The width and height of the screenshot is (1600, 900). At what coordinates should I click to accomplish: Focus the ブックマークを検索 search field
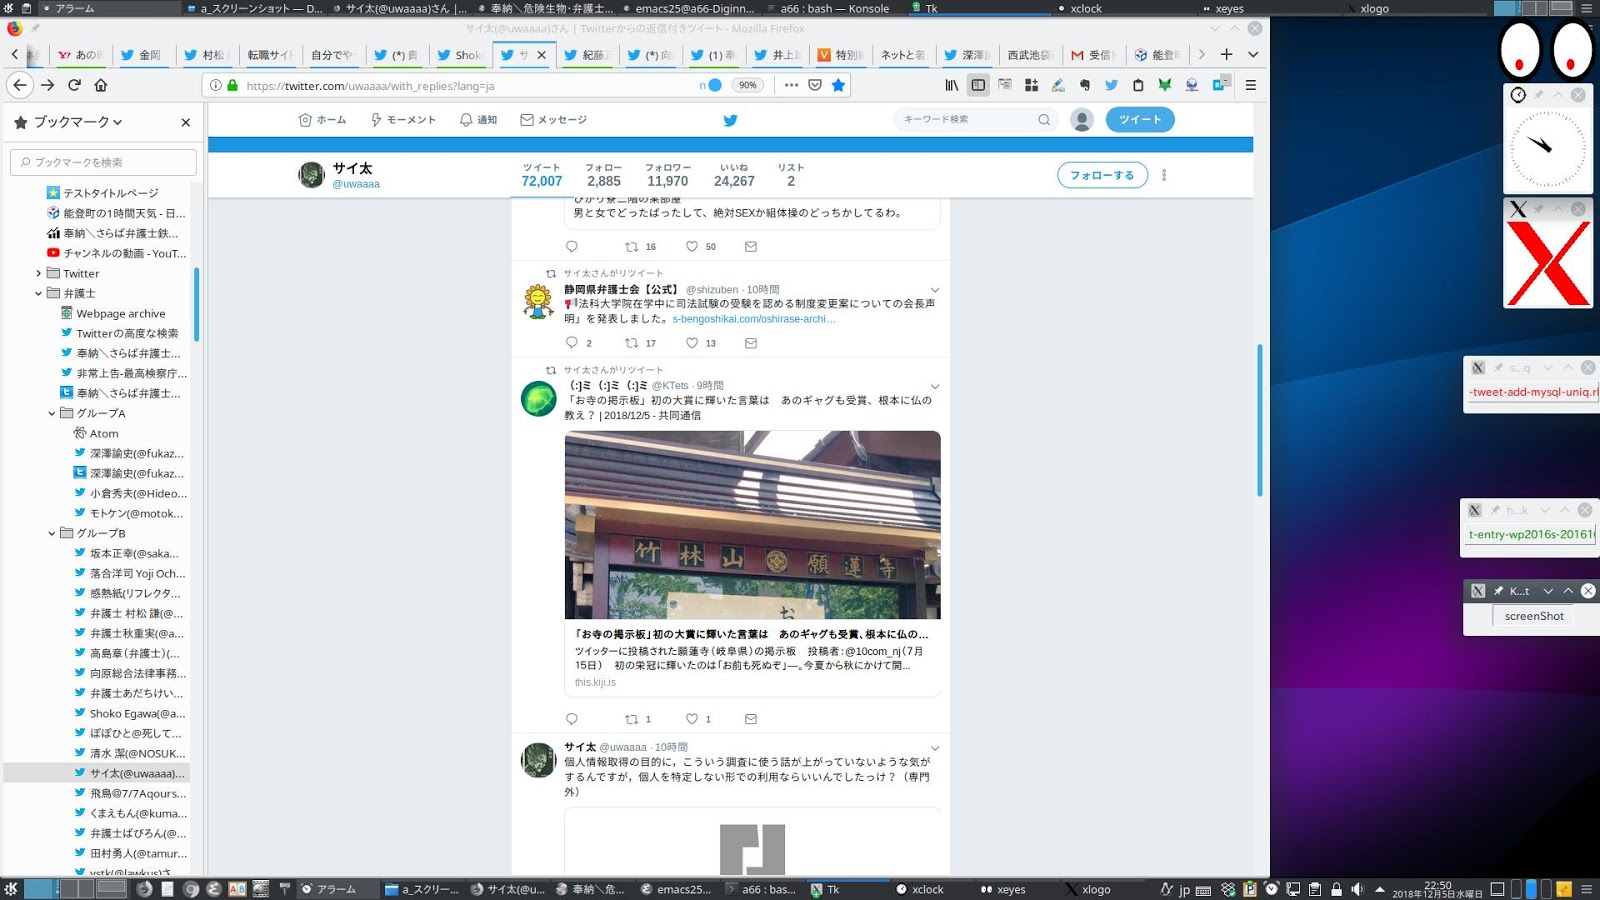[x=103, y=162]
